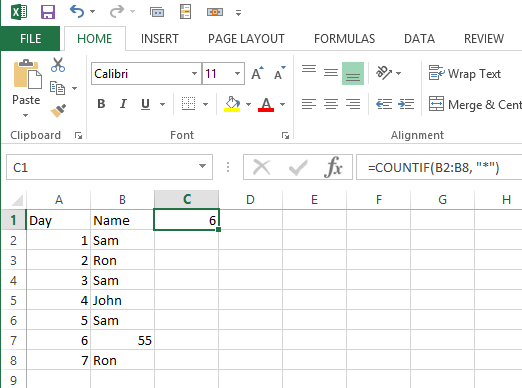Open the undo history dropdown arrow
Viewport: 522px width, 388px height.
click(93, 12)
